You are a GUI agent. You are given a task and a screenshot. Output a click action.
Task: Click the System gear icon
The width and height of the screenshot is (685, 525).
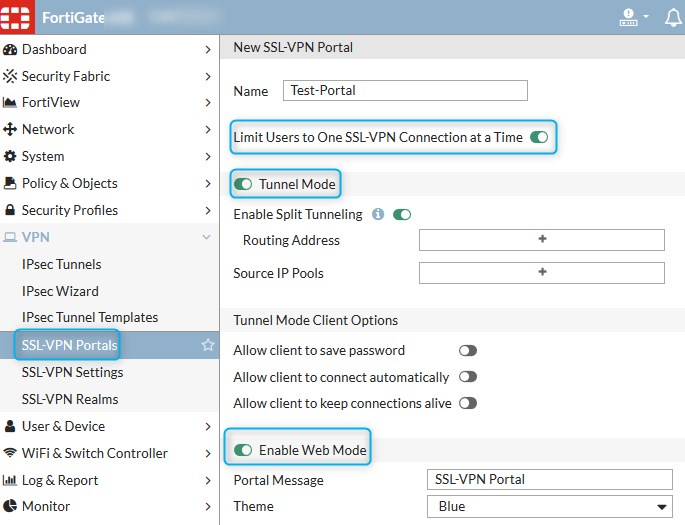point(11,156)
